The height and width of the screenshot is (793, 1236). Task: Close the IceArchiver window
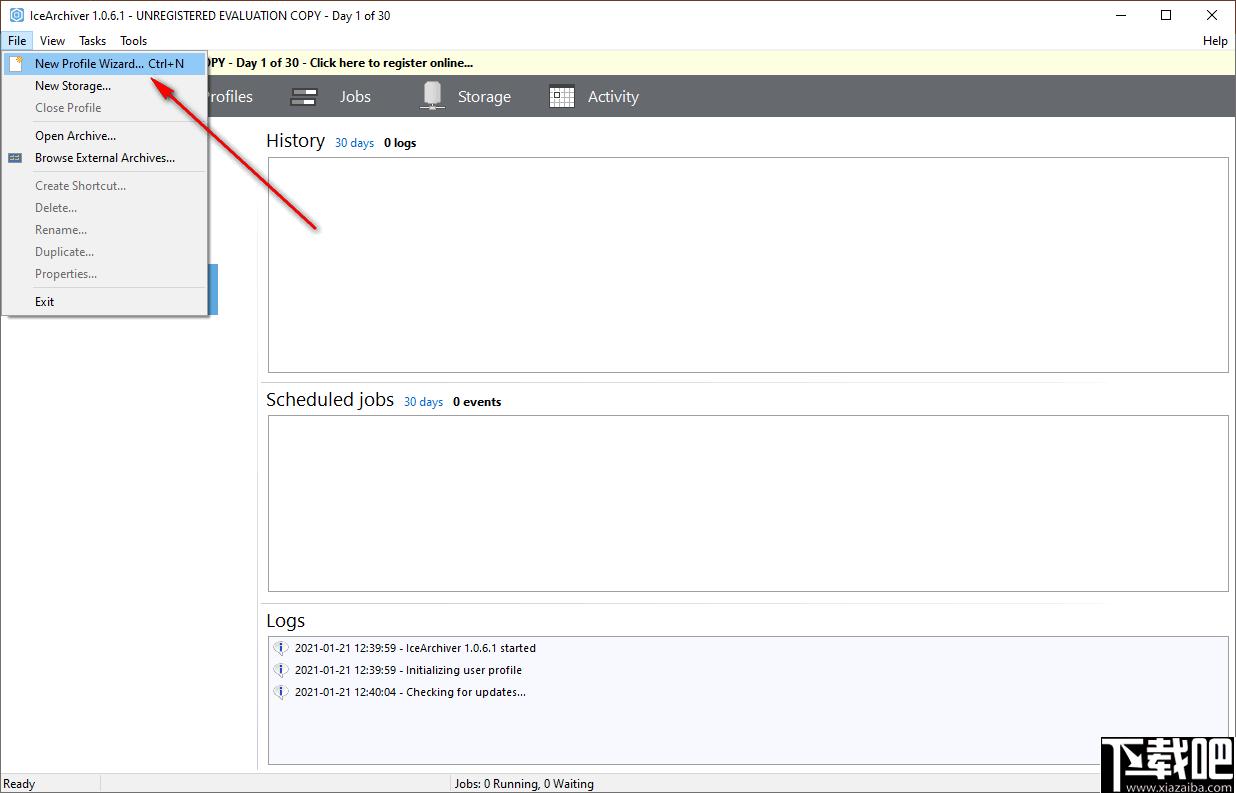coord(1212,15)
